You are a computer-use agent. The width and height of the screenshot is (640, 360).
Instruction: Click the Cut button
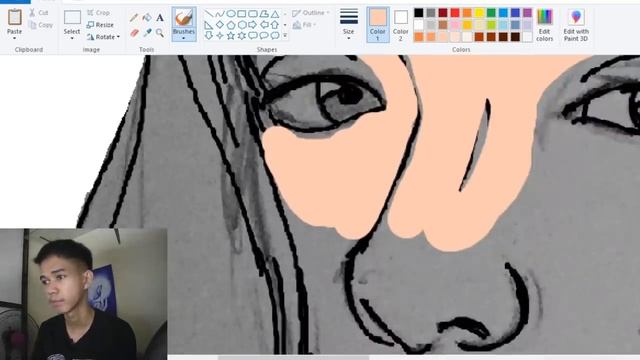(39, 13)
